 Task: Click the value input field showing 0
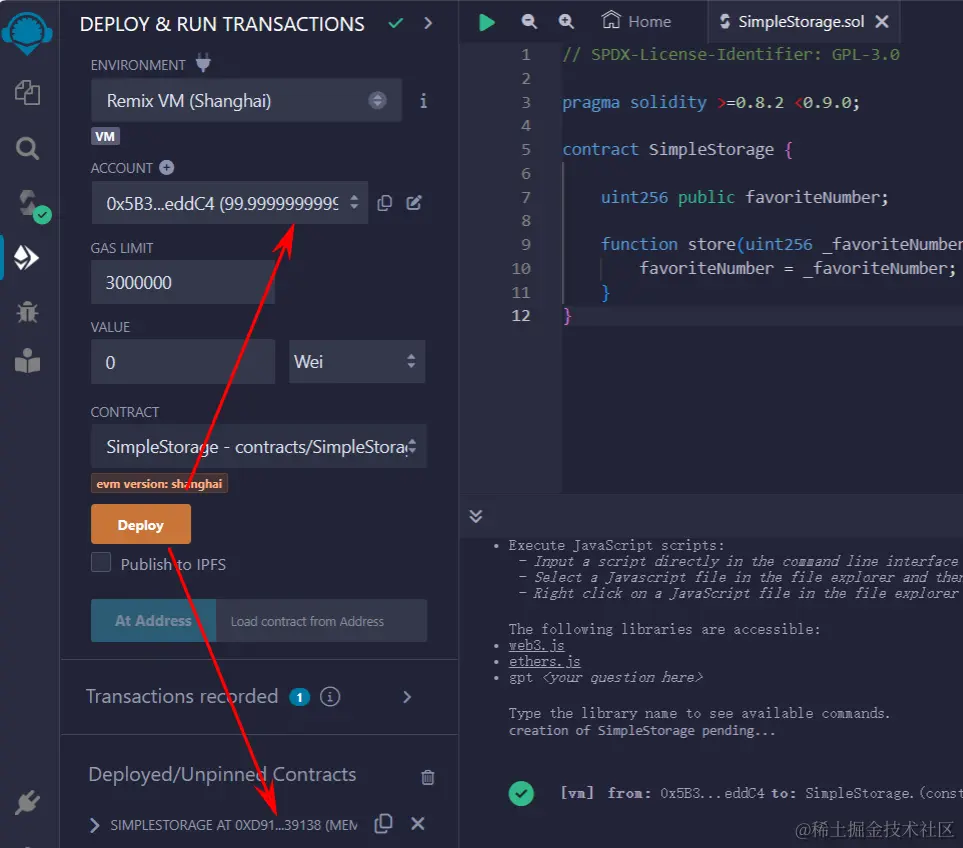[183, 362]
